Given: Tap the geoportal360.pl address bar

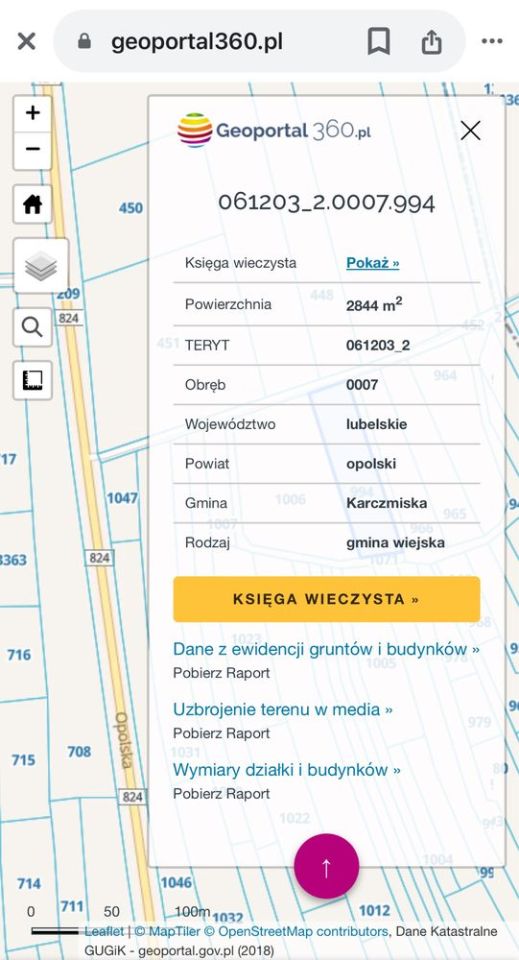Looking at the screenshot, I should pyautogui.click(x=260, y=42).
